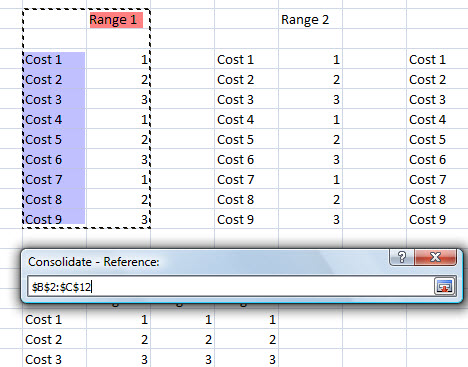Click value 1 beside Cost 1 under Range 1
The image size is (468, 367).
click(x=144, y=60)
